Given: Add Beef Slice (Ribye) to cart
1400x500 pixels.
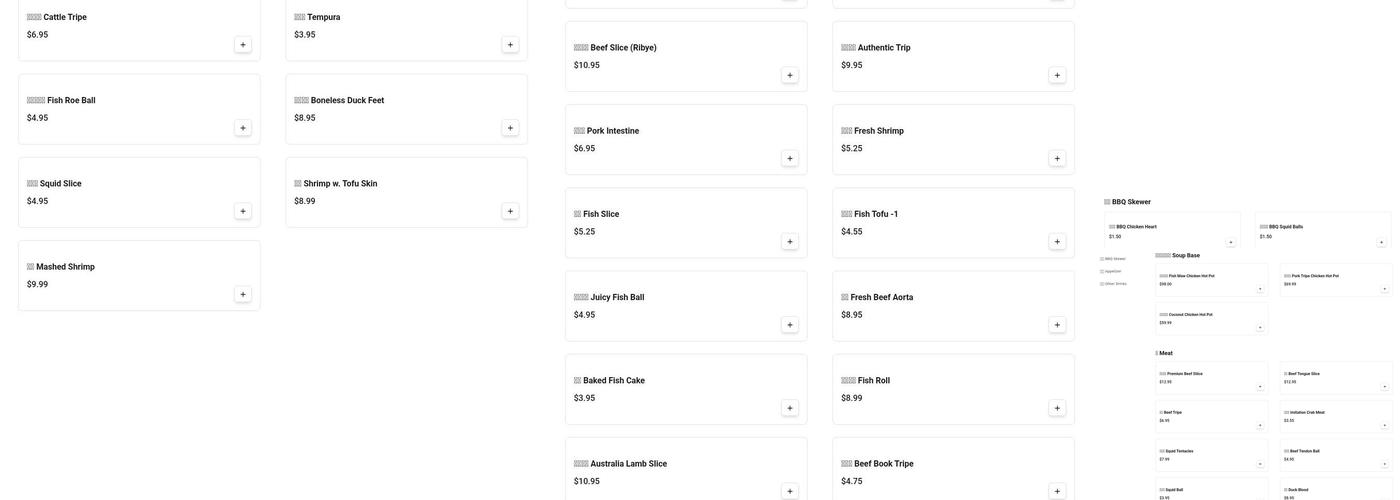Looking at the screenshot, I should (x=790, y=75).
